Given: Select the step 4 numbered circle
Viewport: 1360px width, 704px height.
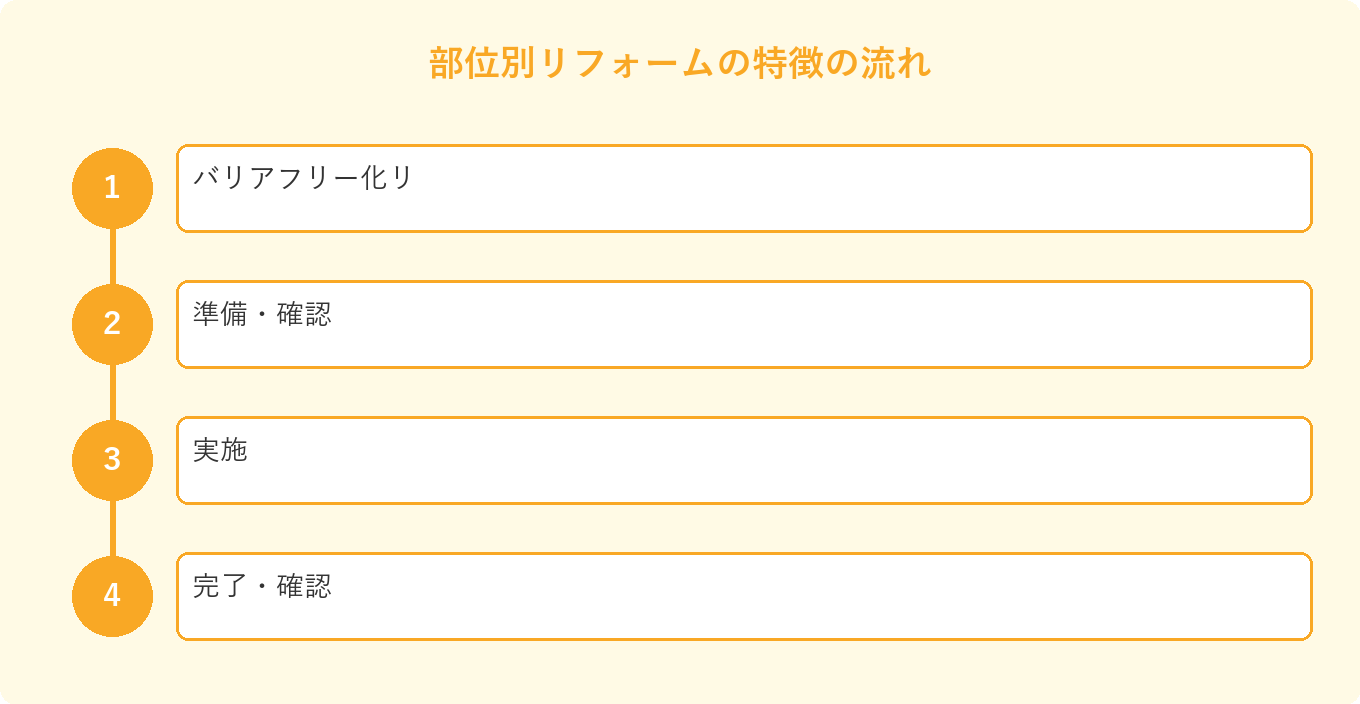Looking at the screenshot, I should point(112,596).
